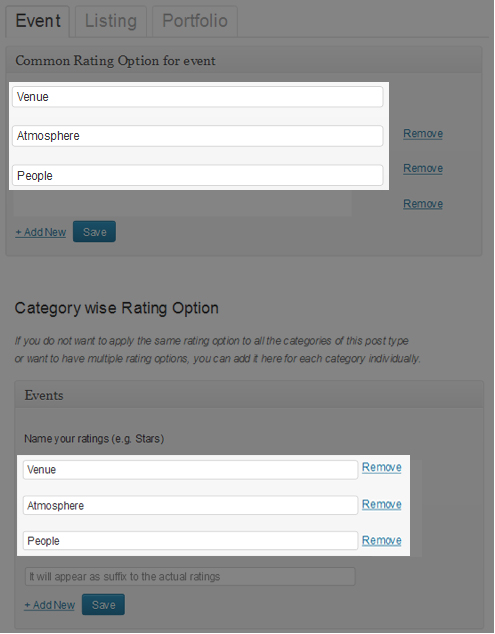495x634 pixels.
Task: Click the People field under Events
Action: [190, 541]
